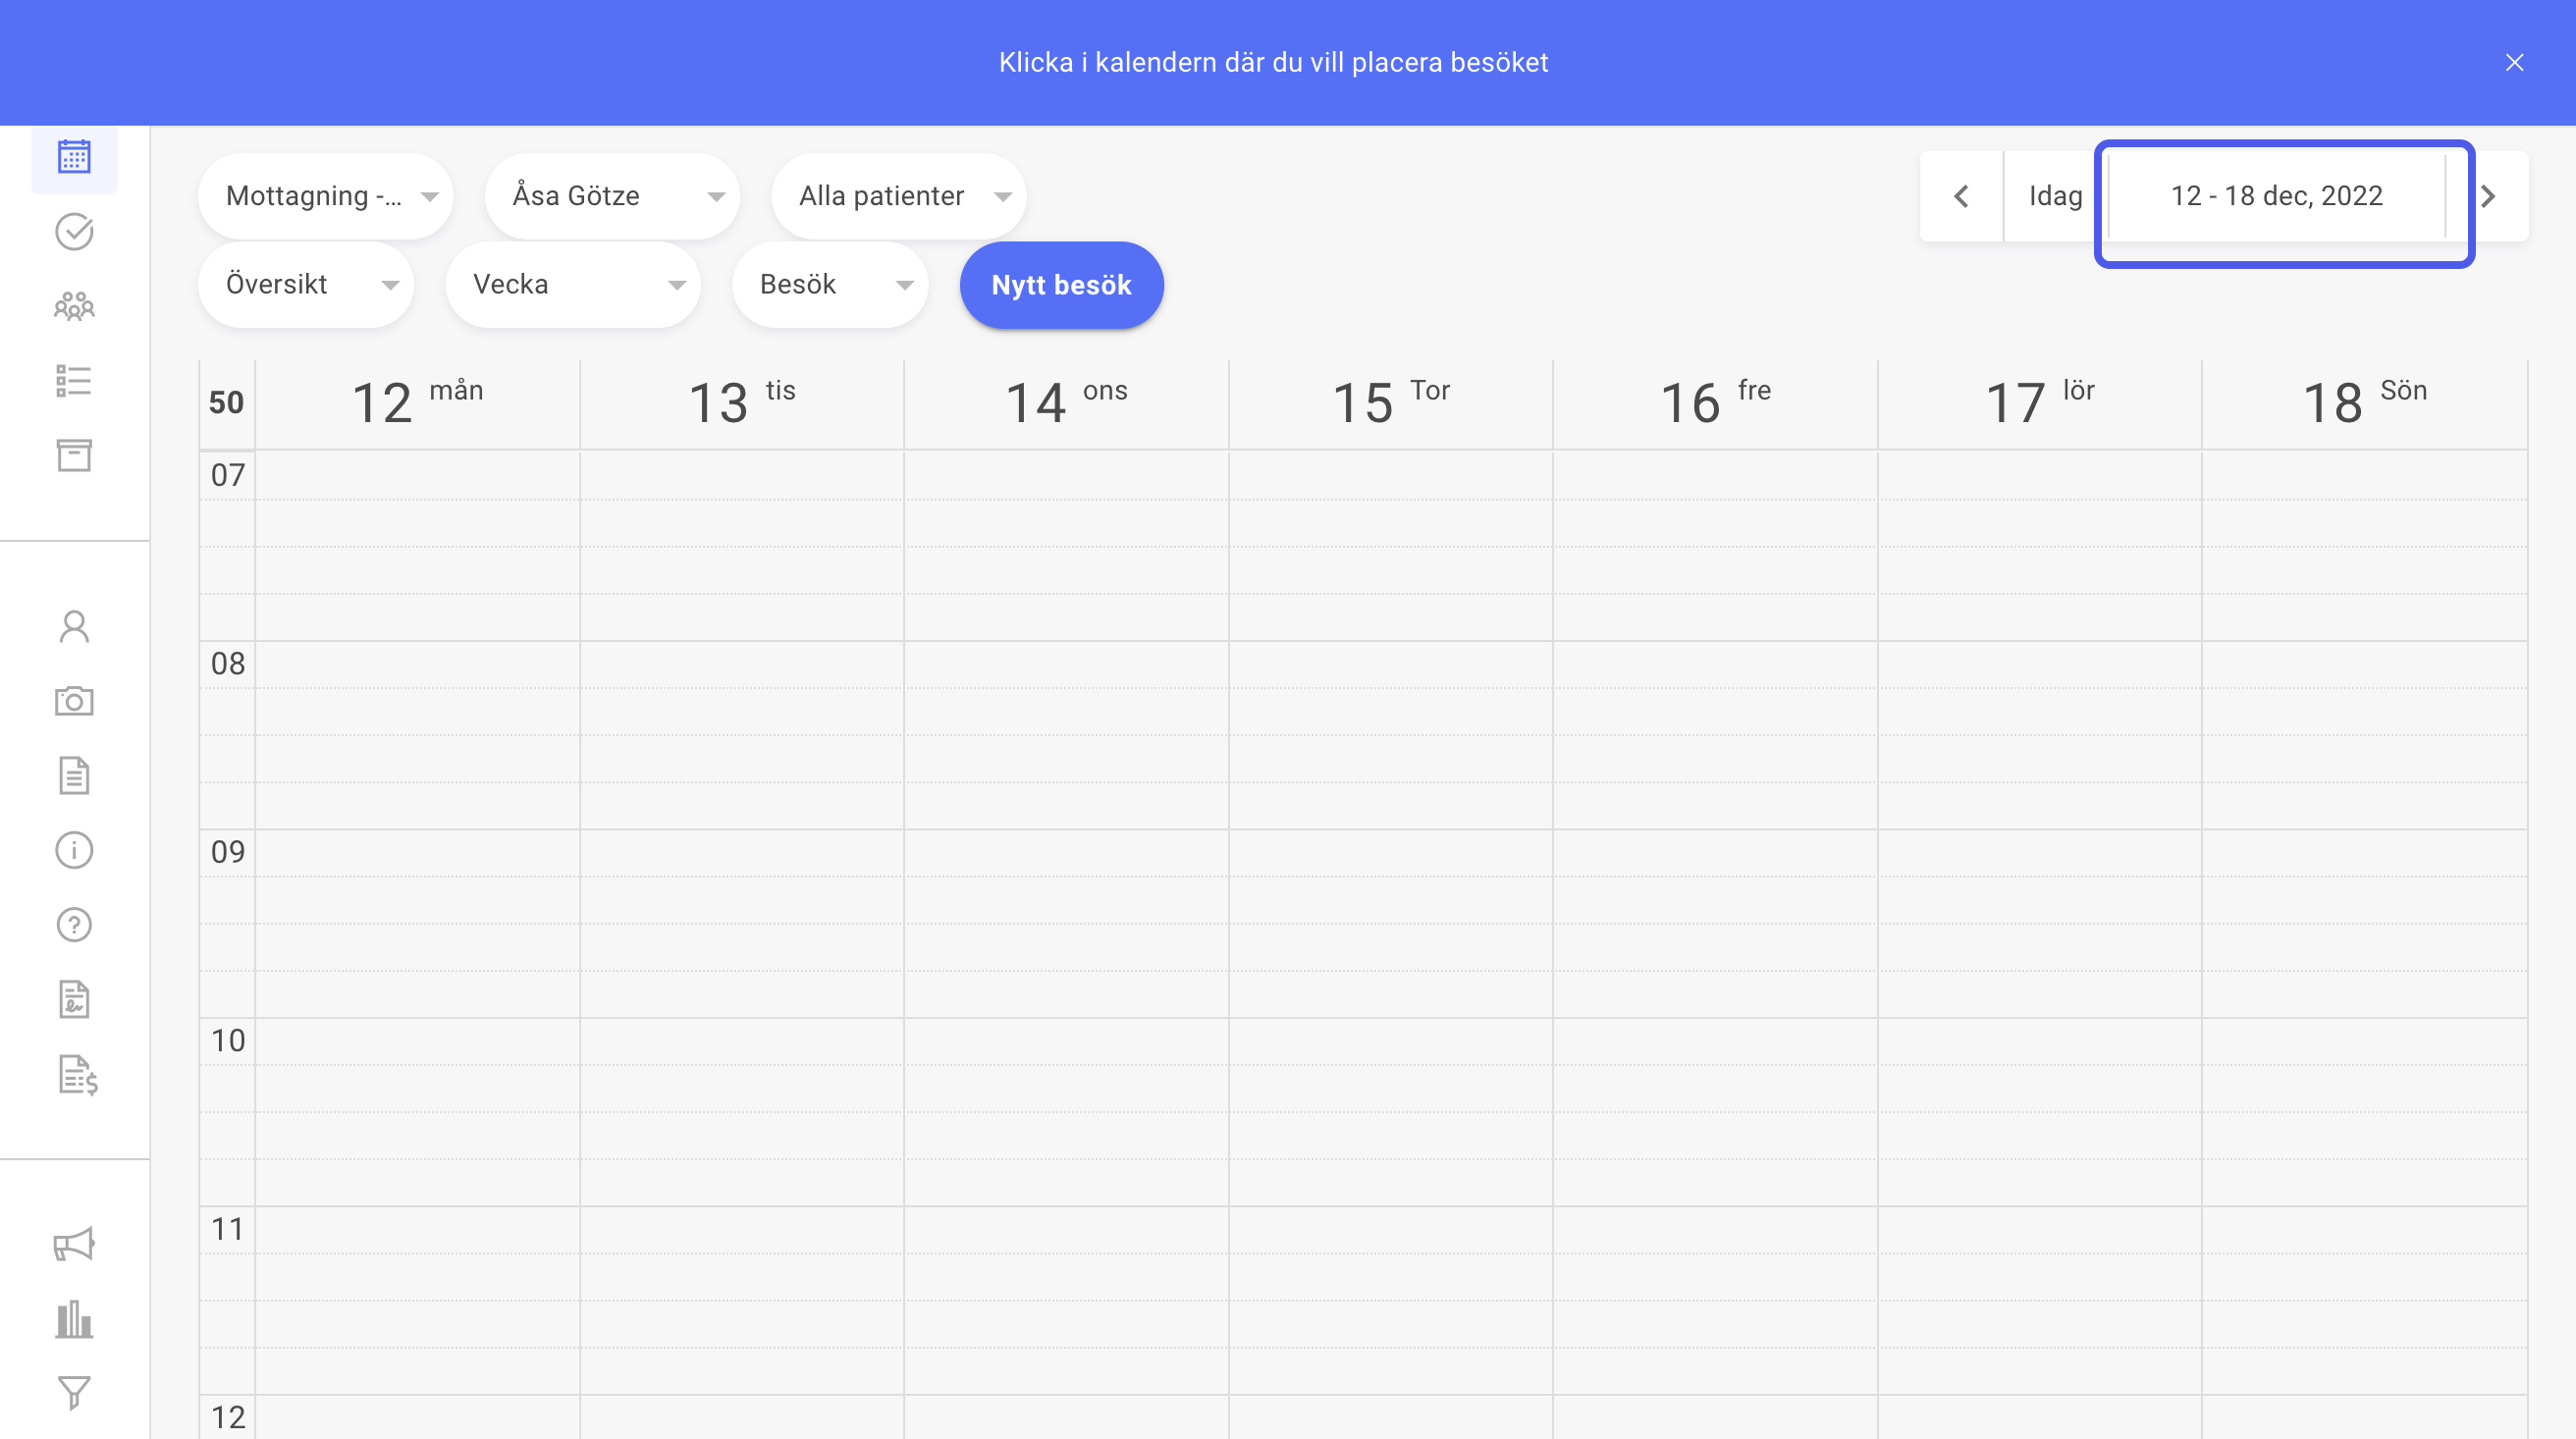Image resolution: width=2576 pixels, height=1439 pixels.
Task: Open the 12 - 18 dec, 2022 date picker
Action: click(2277, 196)
